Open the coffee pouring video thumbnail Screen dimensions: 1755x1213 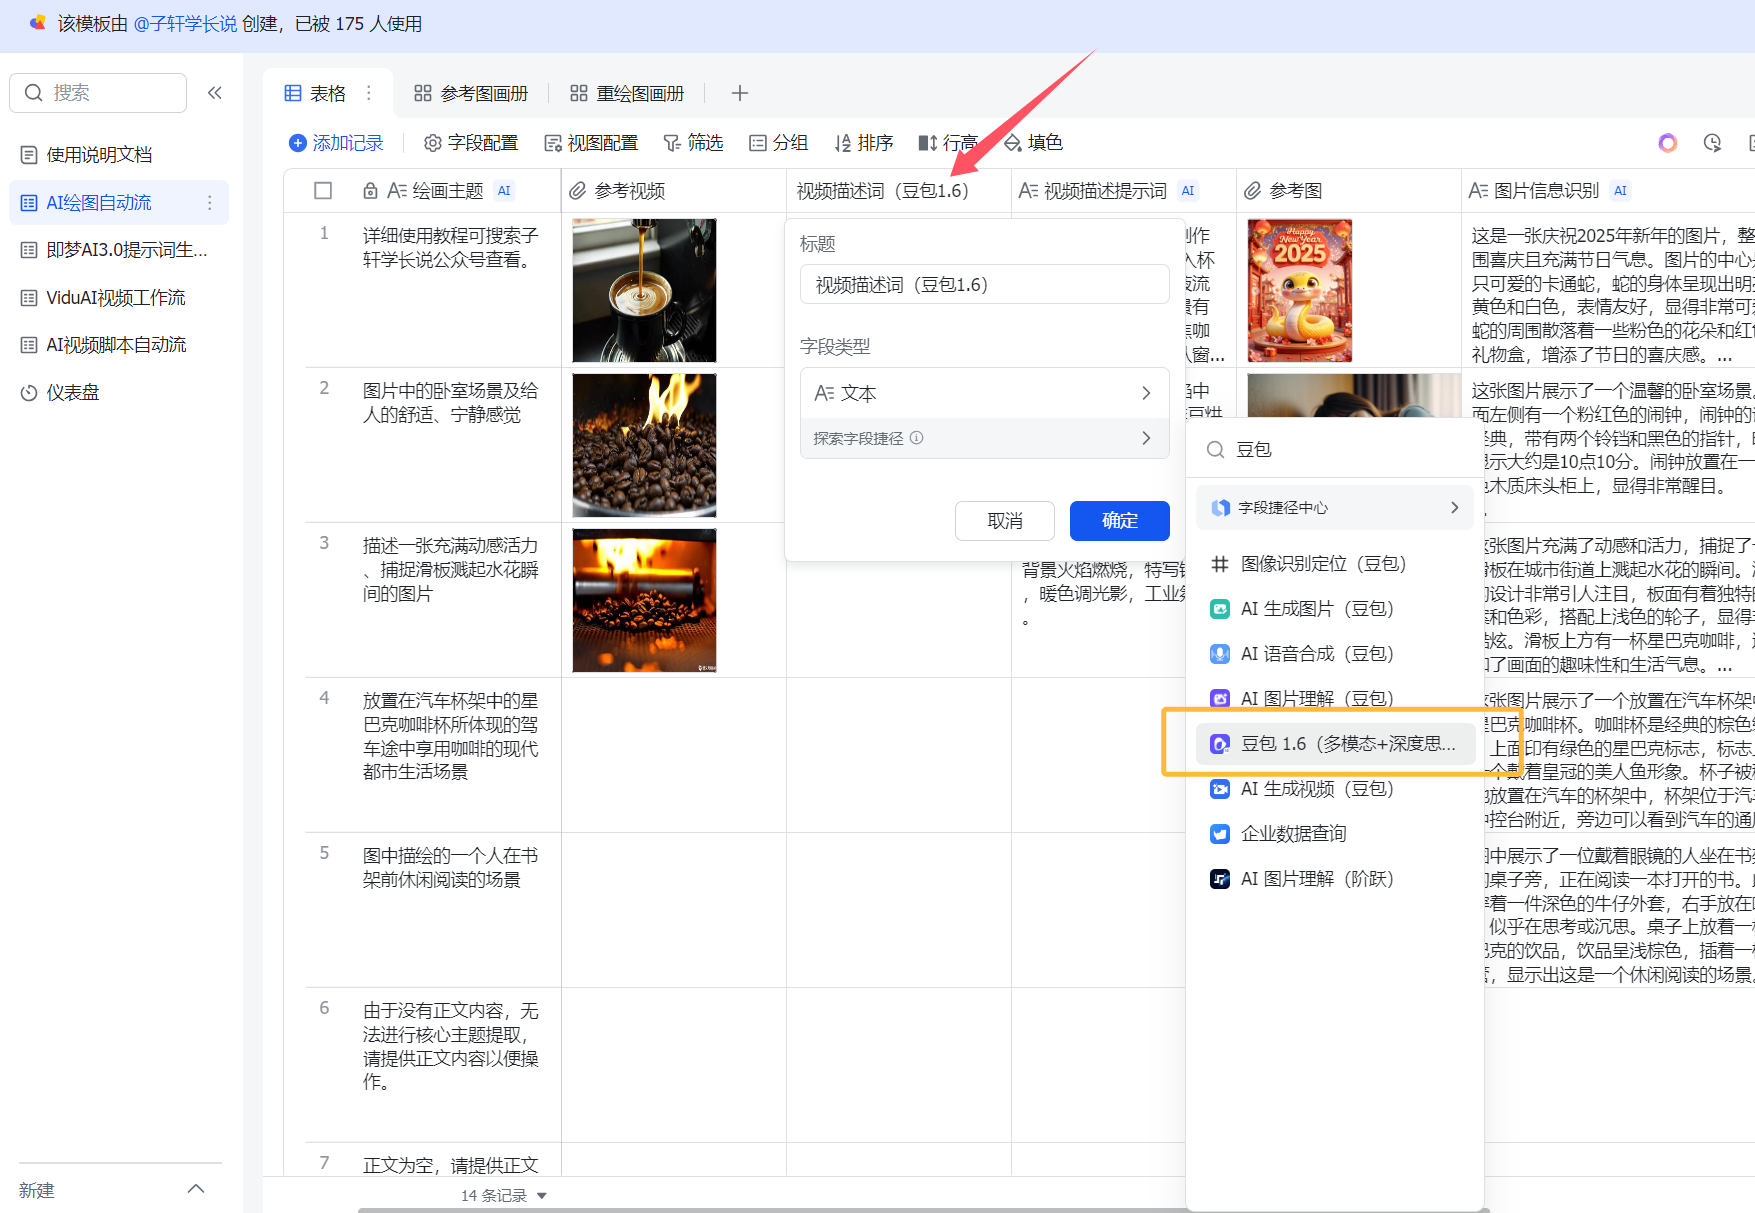(644, 290)
